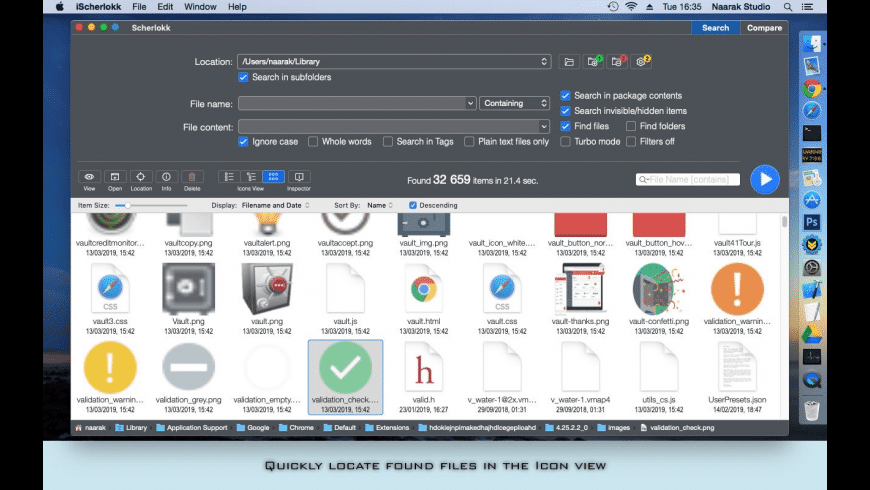870x490 pixels.
Task: Click the Delete trash toolbar icon
Action: click(x=192, y=176)
